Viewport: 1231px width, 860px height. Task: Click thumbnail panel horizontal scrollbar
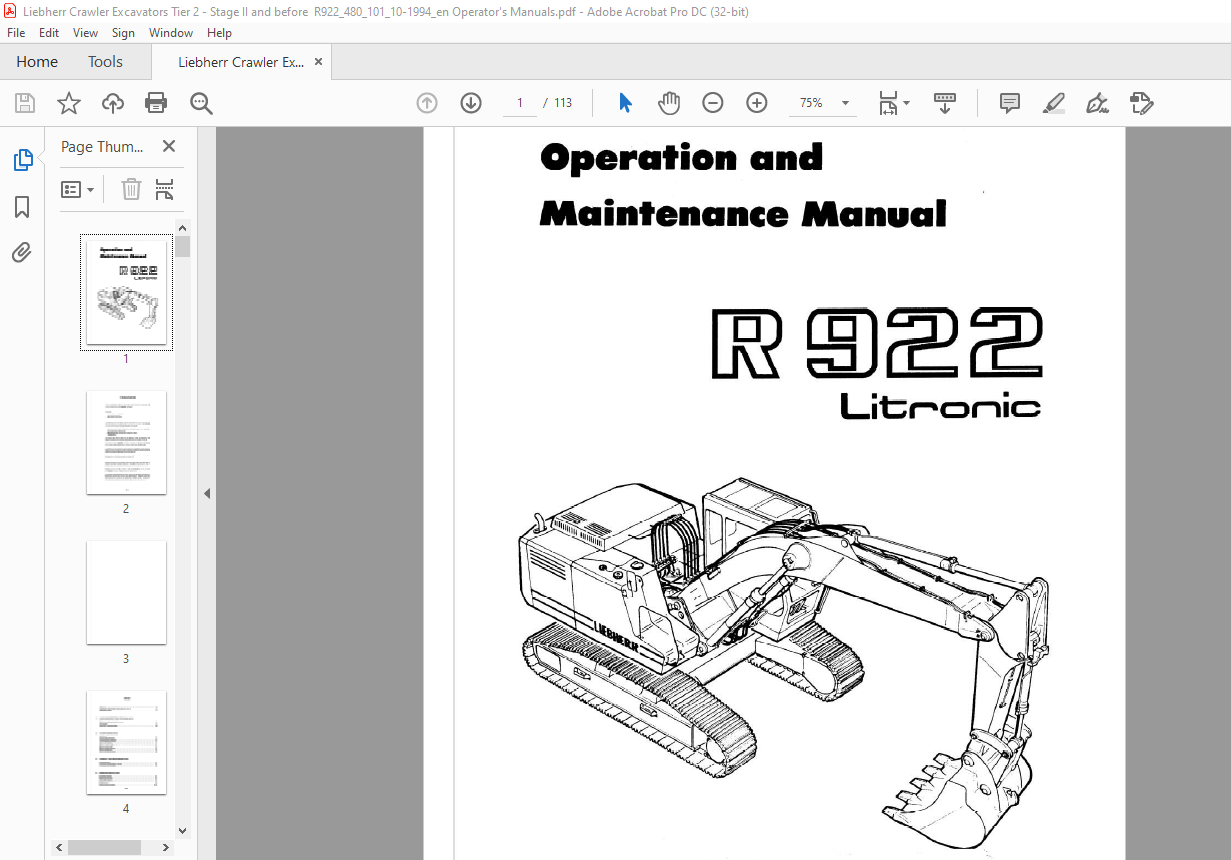(x=105, y=847)
